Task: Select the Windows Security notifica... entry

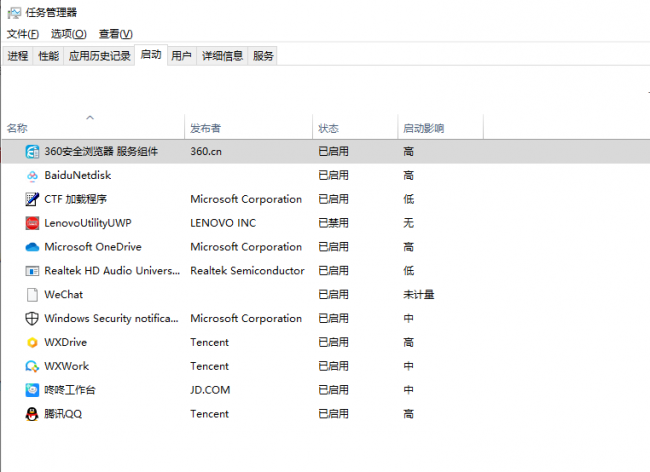Action: (112, 319)
